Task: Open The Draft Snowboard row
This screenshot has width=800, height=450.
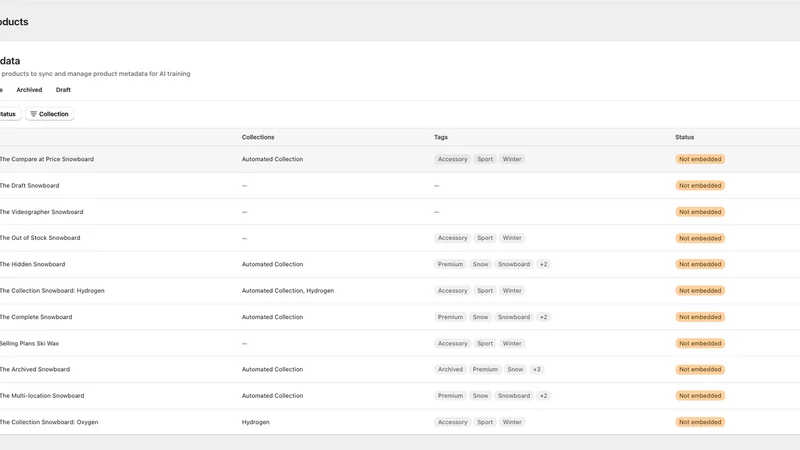Action: tap(400, 186)
